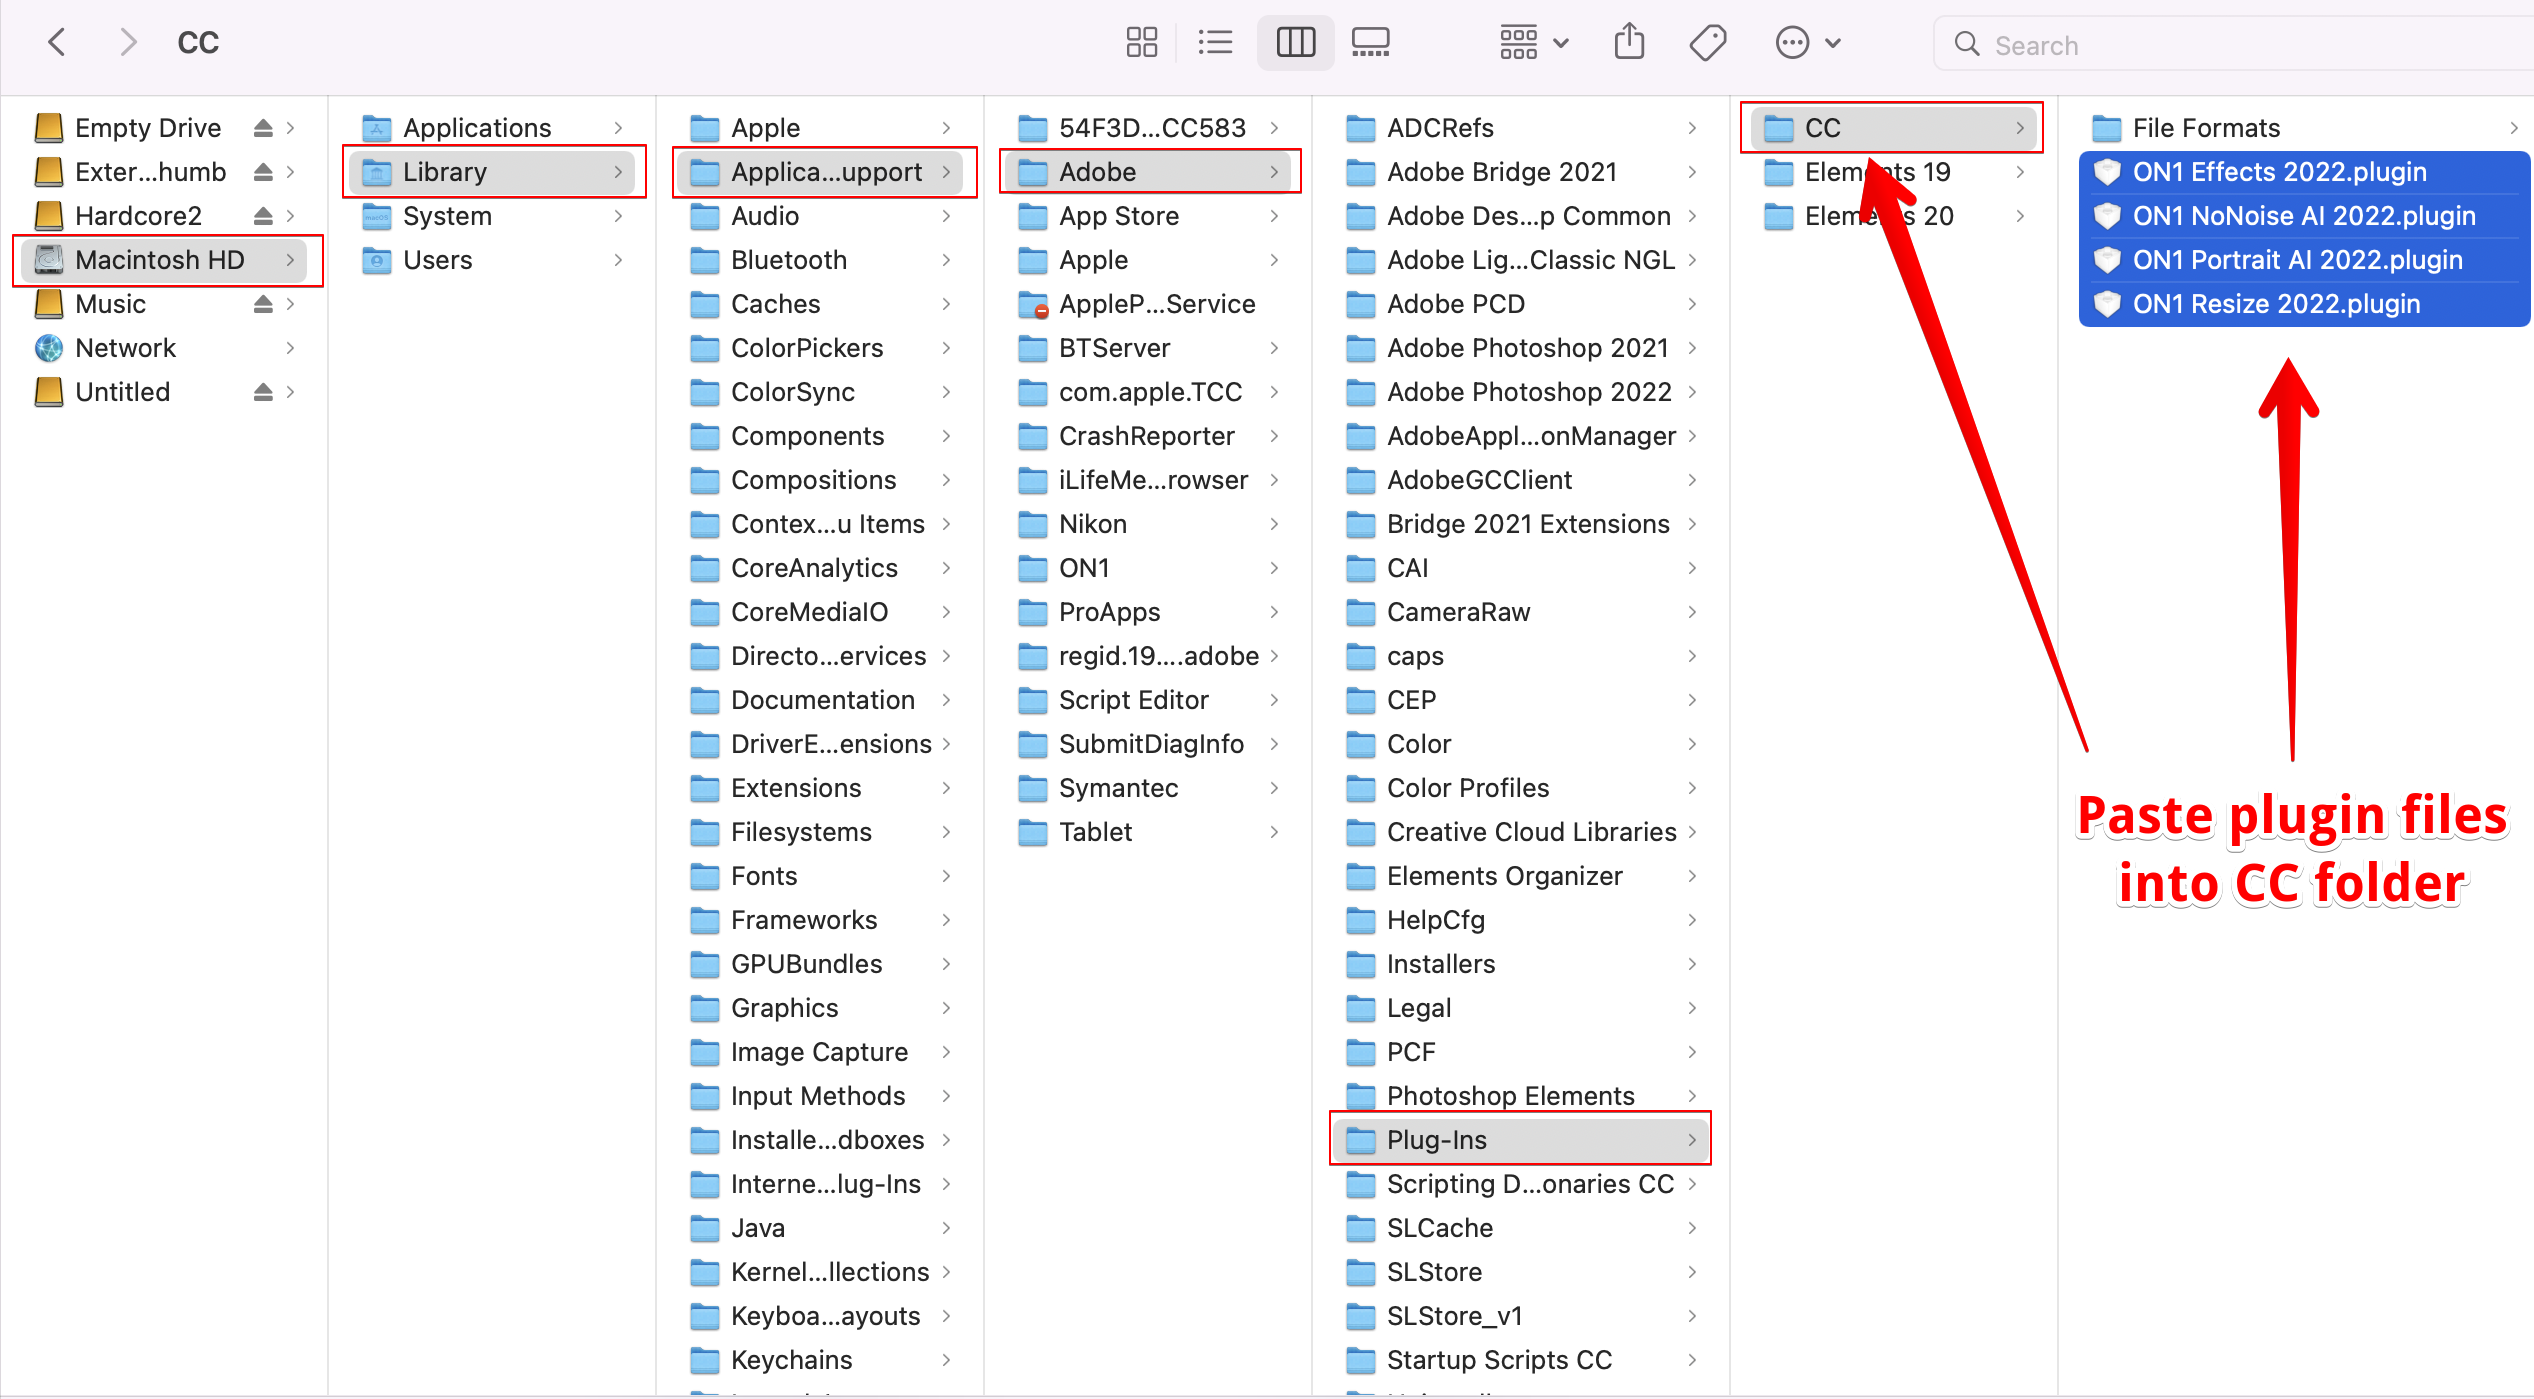Eject the Empty Drive volume
This screenshot has width=2534, height=1399.
tap(263, 128)
